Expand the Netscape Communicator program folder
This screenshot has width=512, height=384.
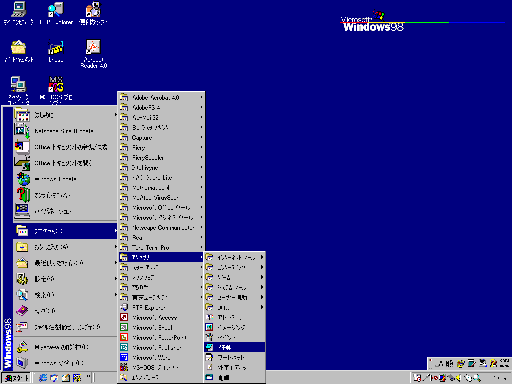(x=161, y=227)
